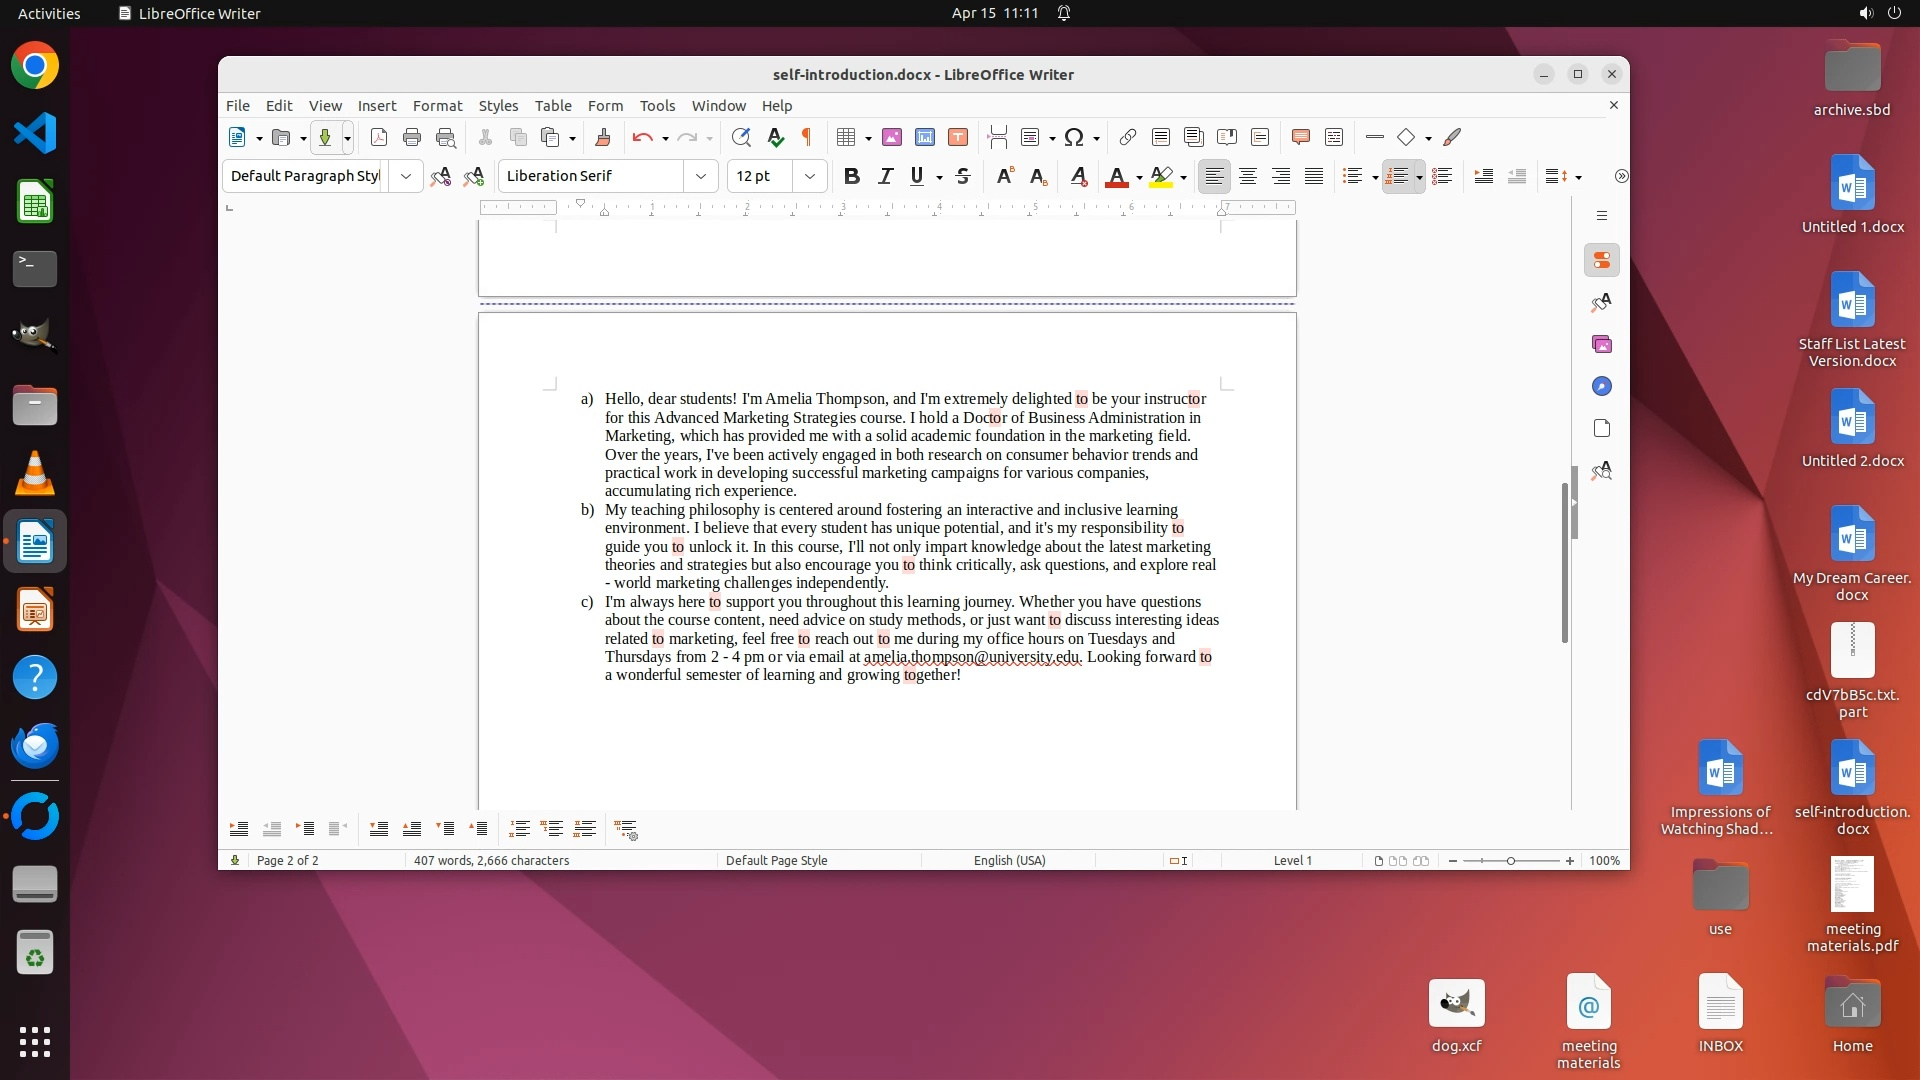Image resolution: width=1920 pixels, height=1080 pixels.
Task: Open the Tools menu
Action: click(657, 106)
